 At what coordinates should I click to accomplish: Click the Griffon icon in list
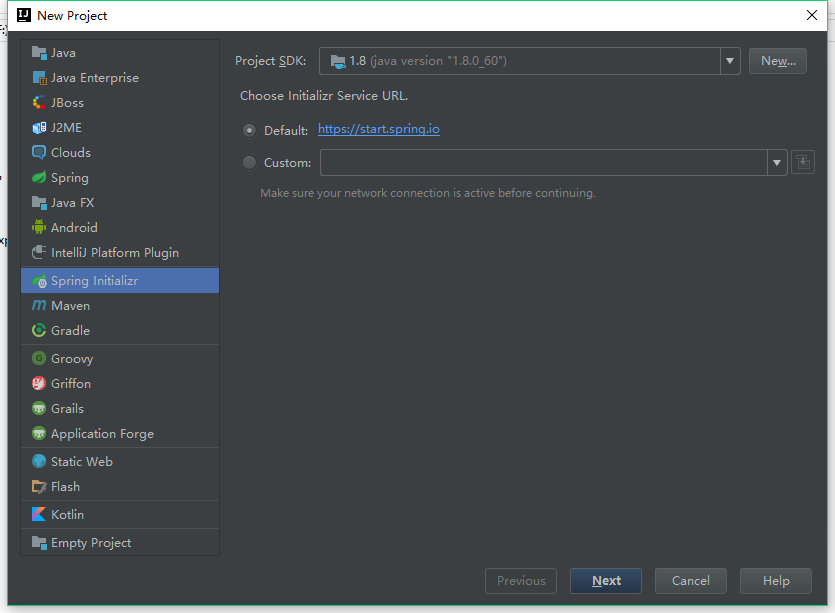click(x=39, y=384)
